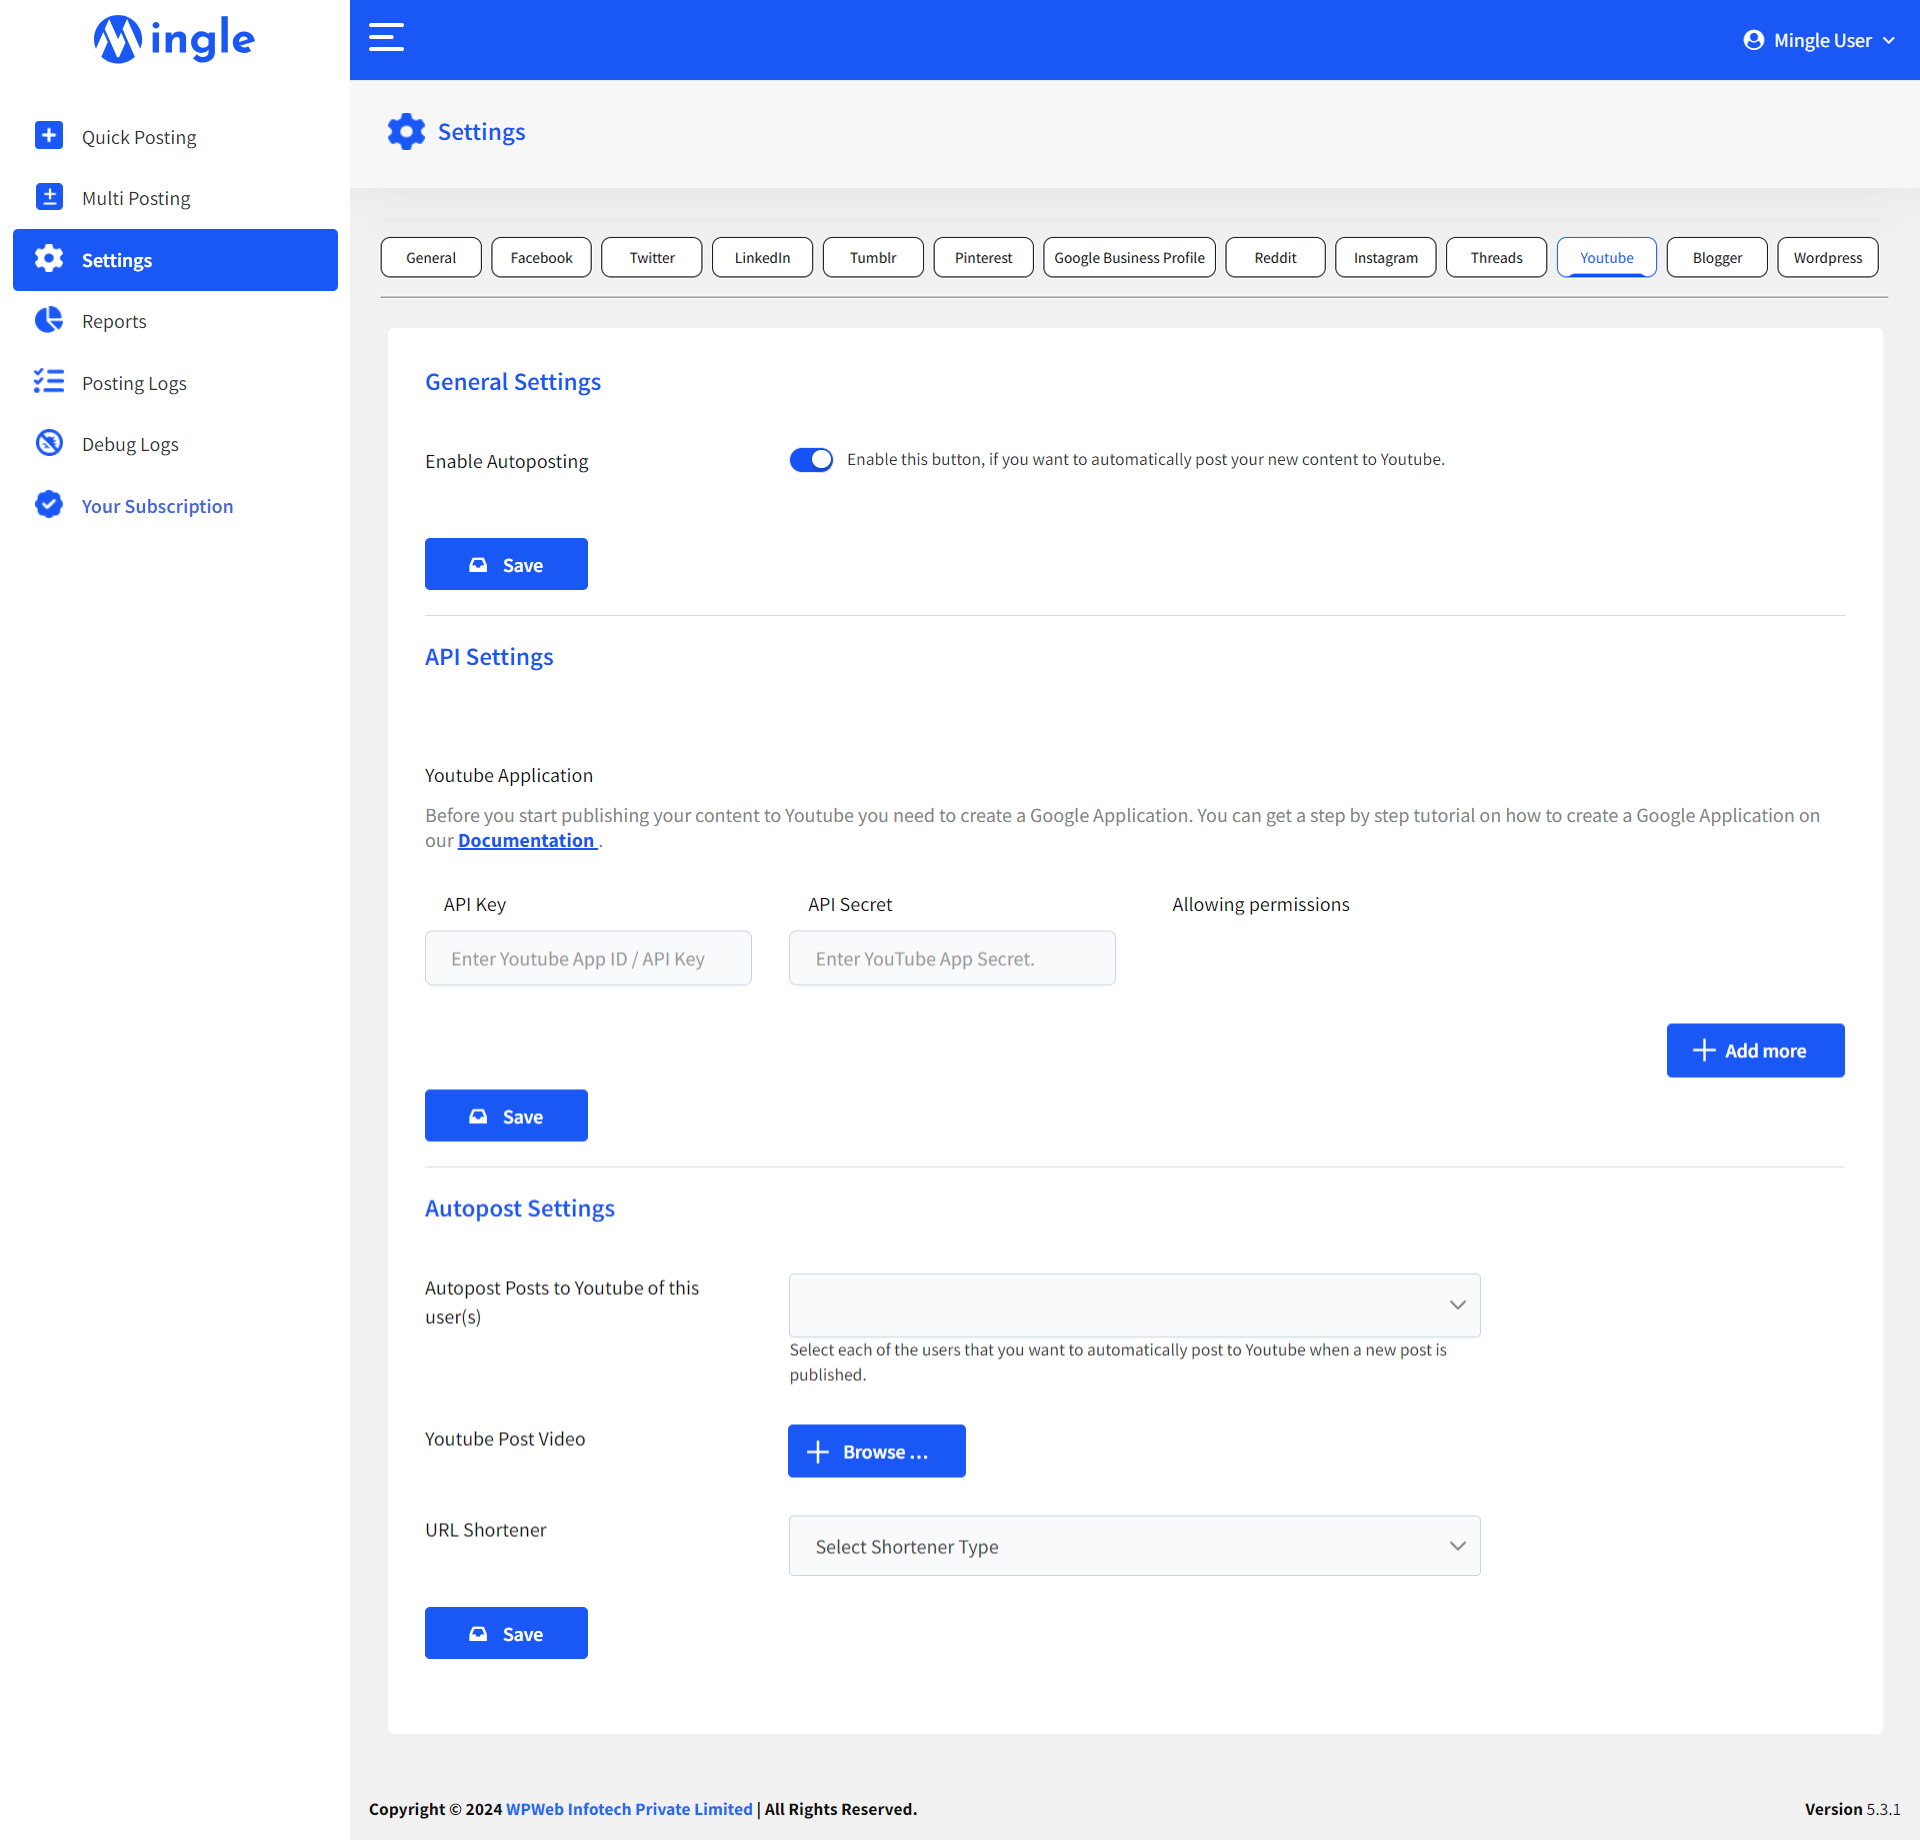Click the API Settings heading
This screenshot has width=1920, height=1842.
489,657
